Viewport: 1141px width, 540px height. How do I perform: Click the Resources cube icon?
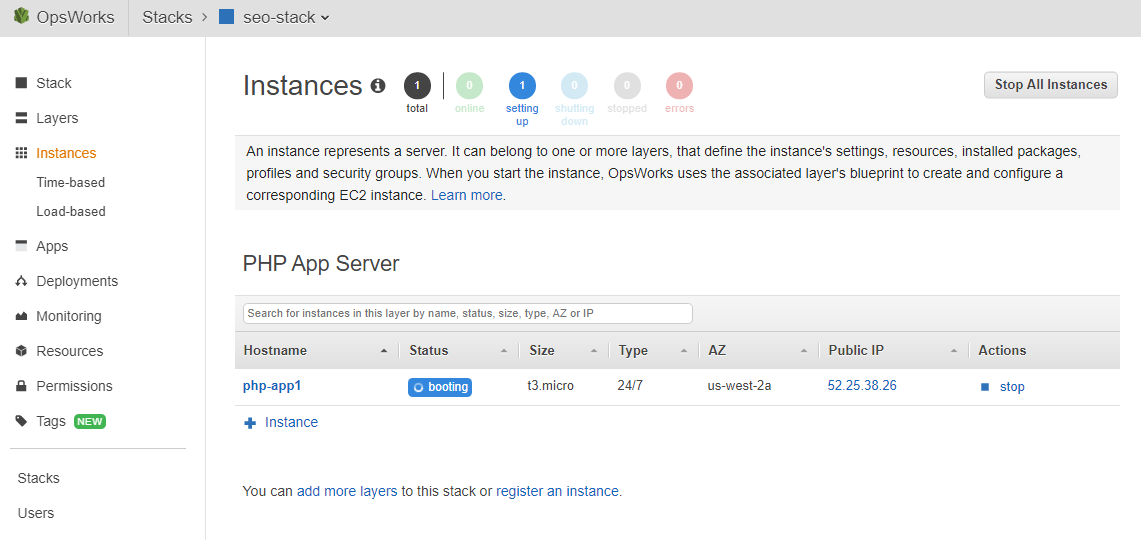21,351
